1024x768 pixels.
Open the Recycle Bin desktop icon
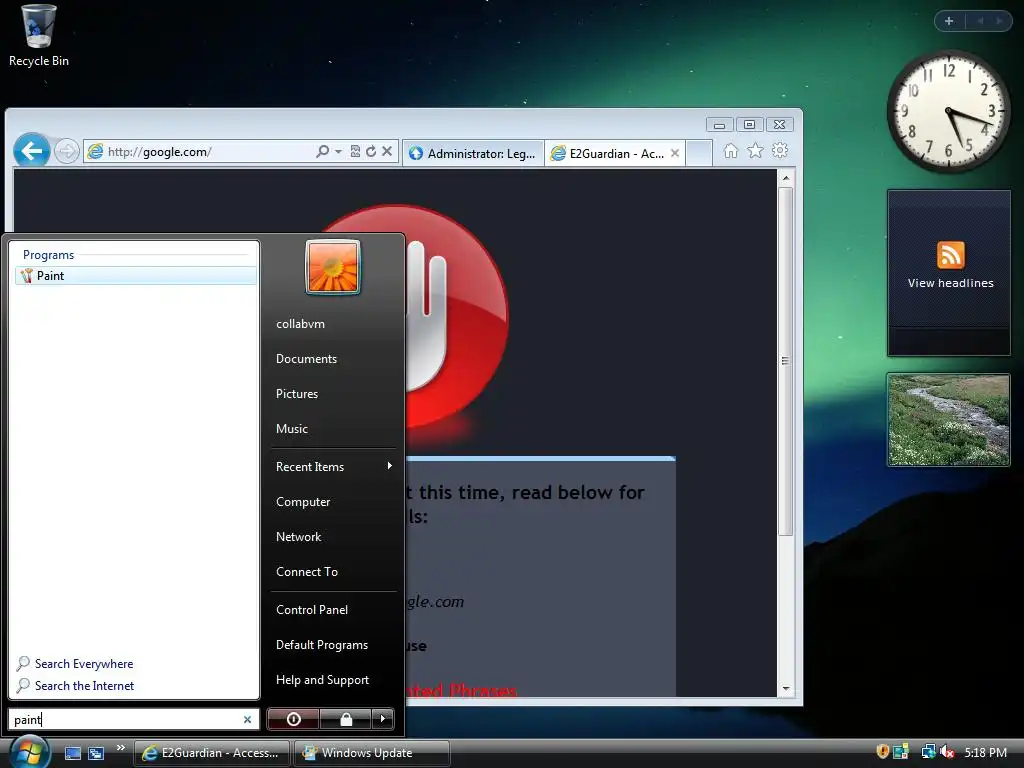click(39, 36)
